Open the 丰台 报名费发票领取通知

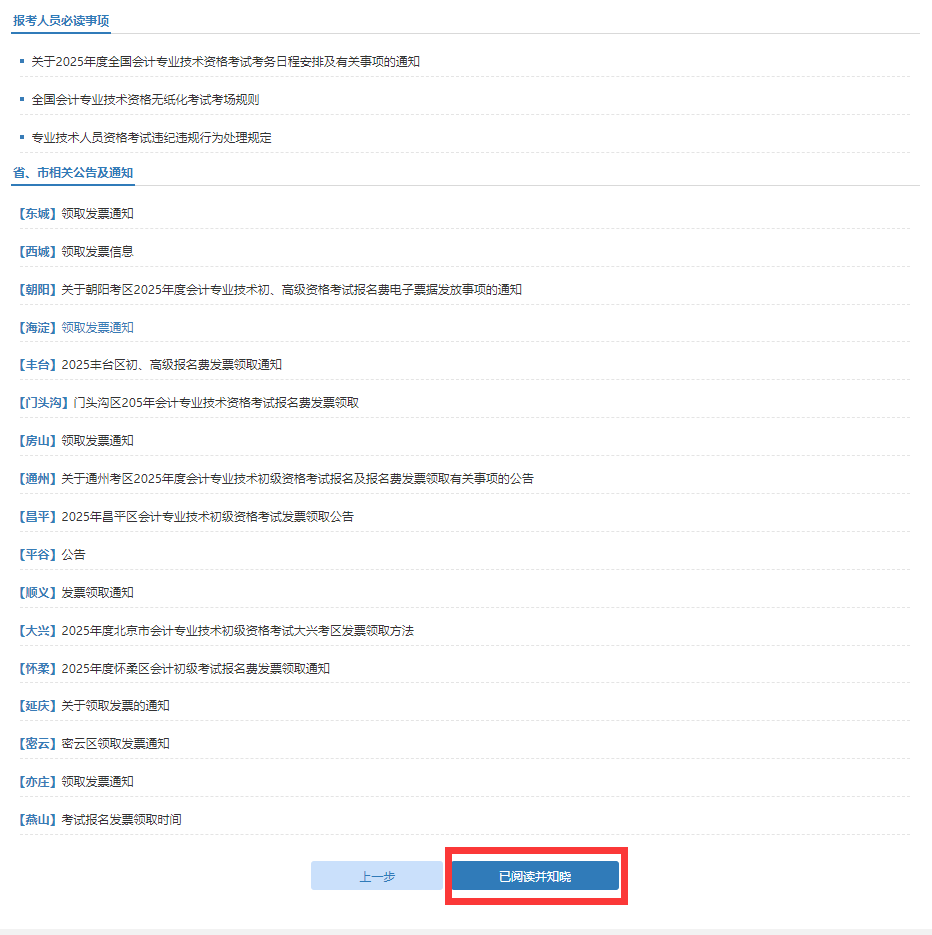pyautogui.click(x=171, y=365)
